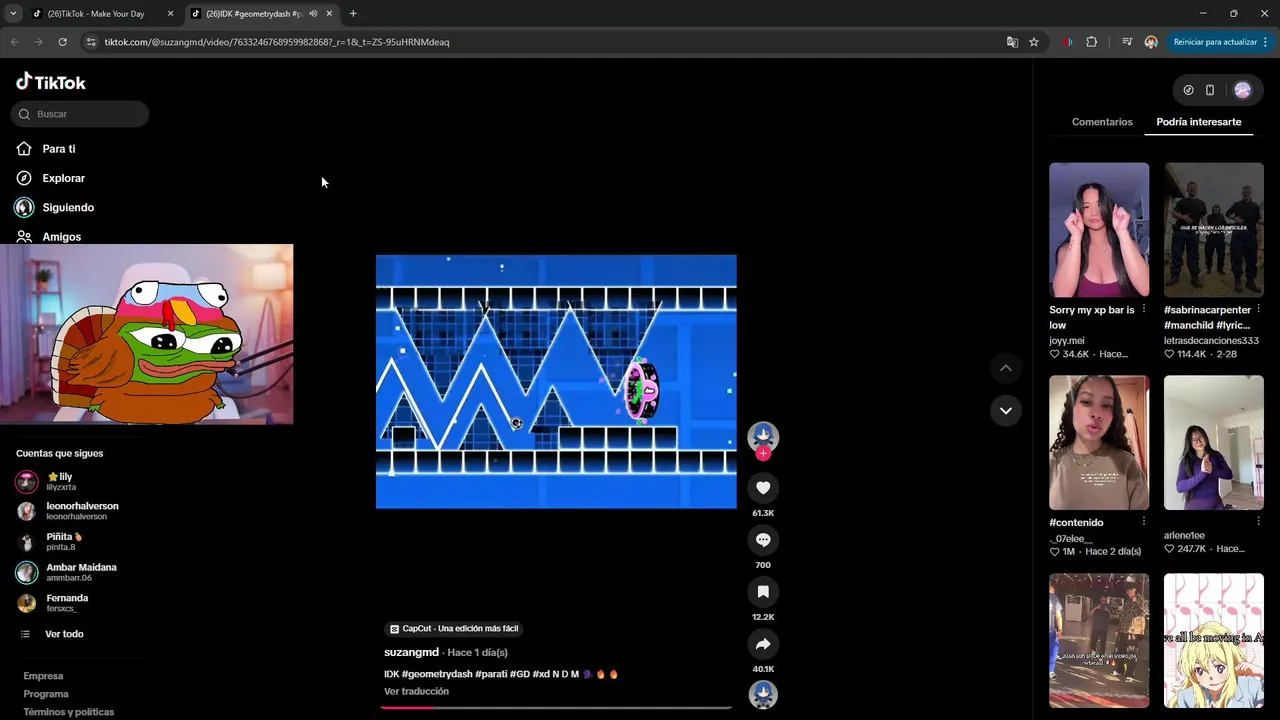1280x720 pixels.
Task: Switch to TikTok - Make Your Day tab
Action: tap(95, 14)
